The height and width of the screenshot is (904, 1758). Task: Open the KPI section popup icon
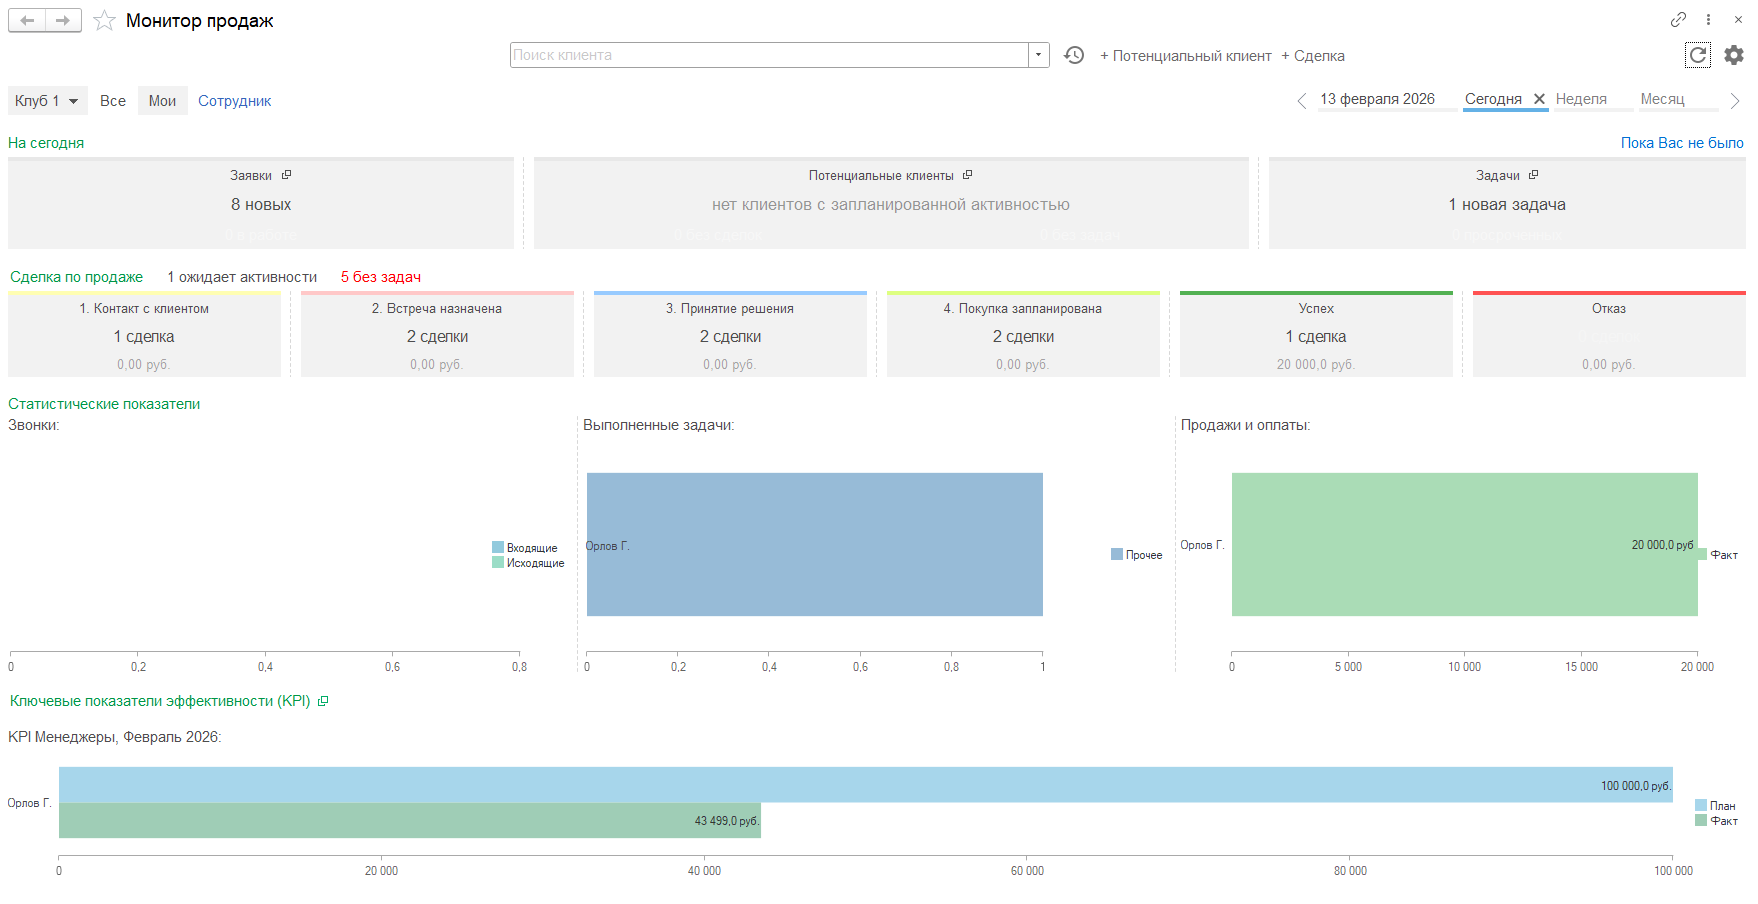pos(323,701)
